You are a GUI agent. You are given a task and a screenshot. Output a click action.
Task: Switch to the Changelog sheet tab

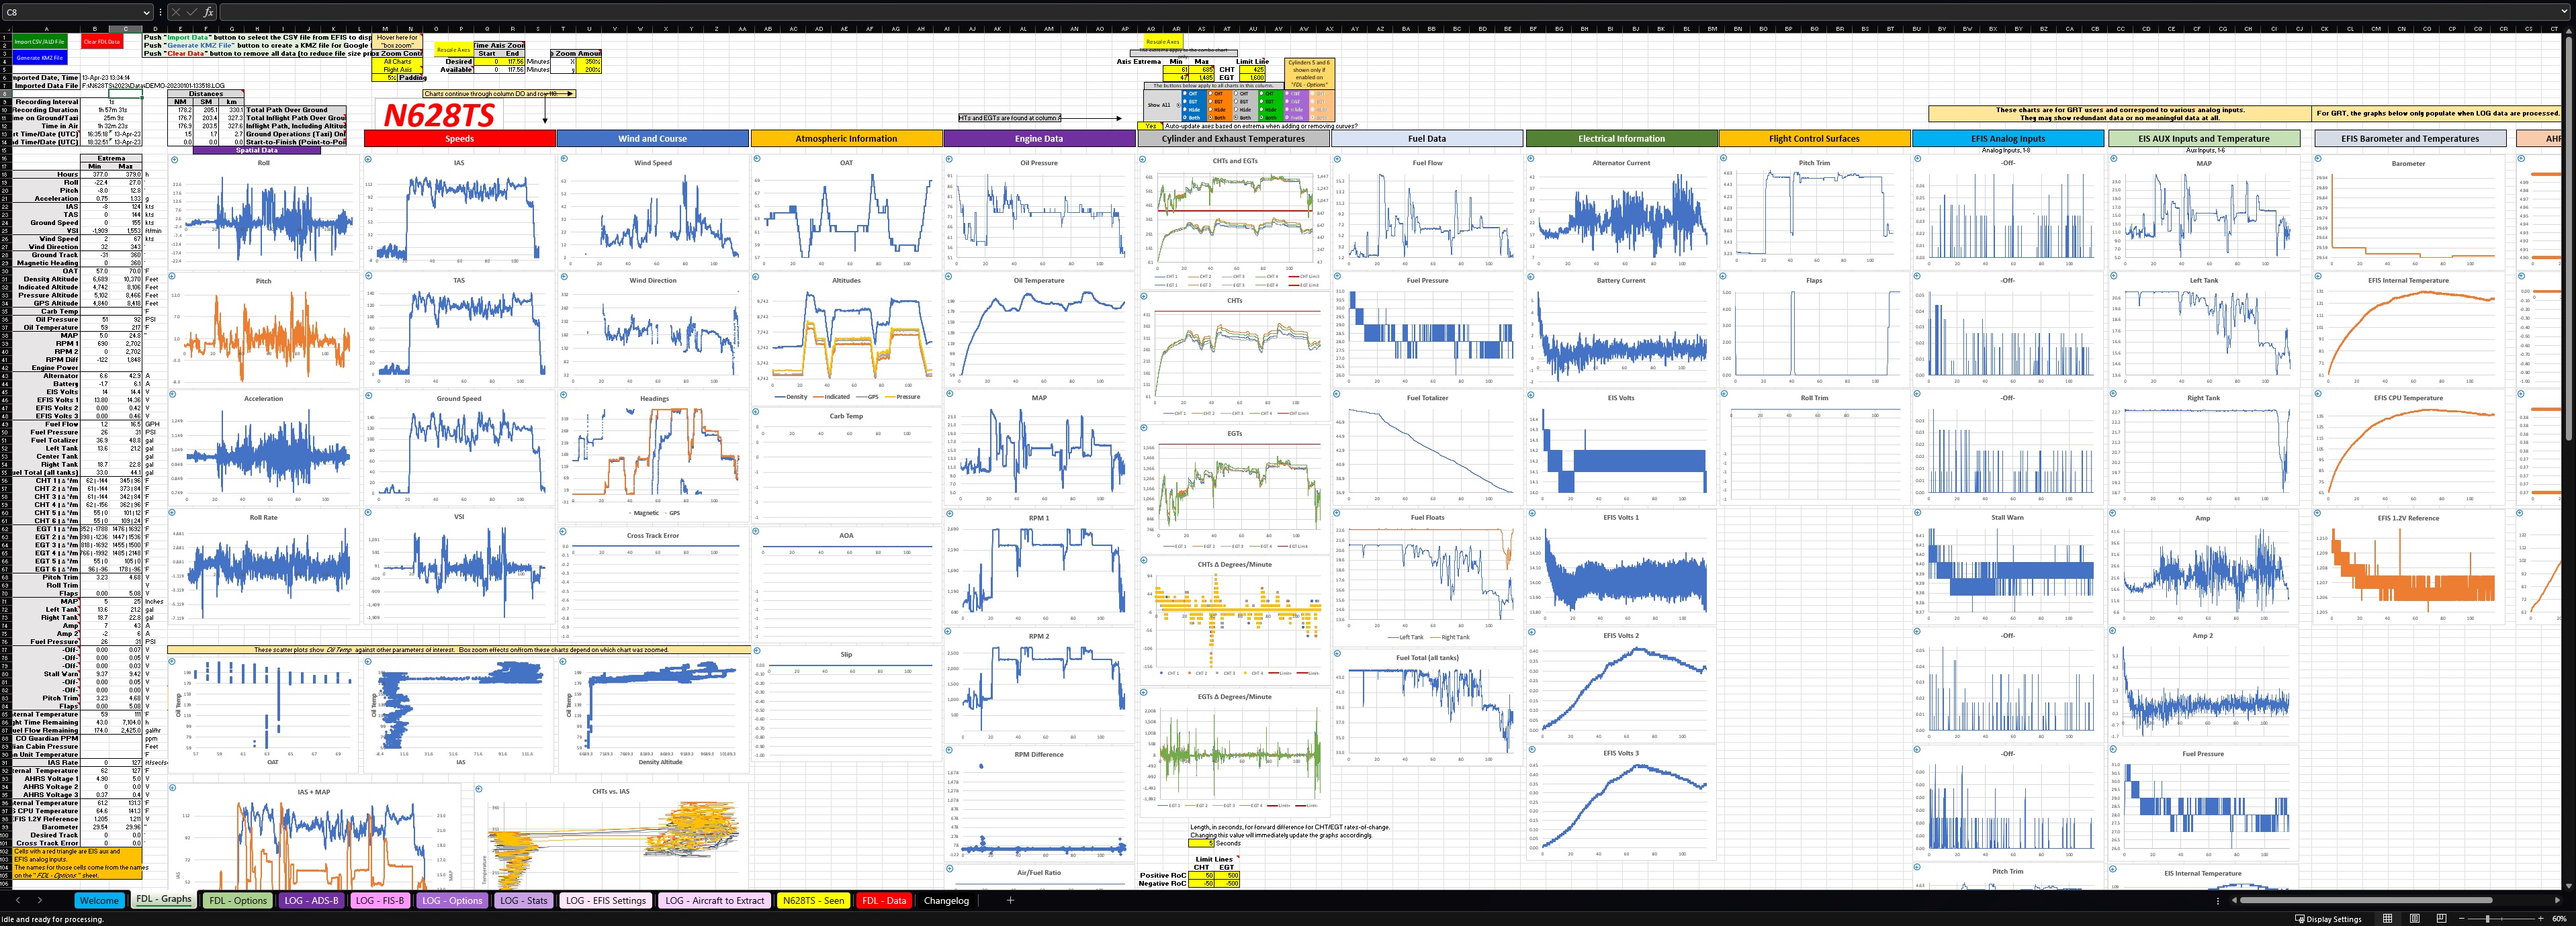(946, 900)
